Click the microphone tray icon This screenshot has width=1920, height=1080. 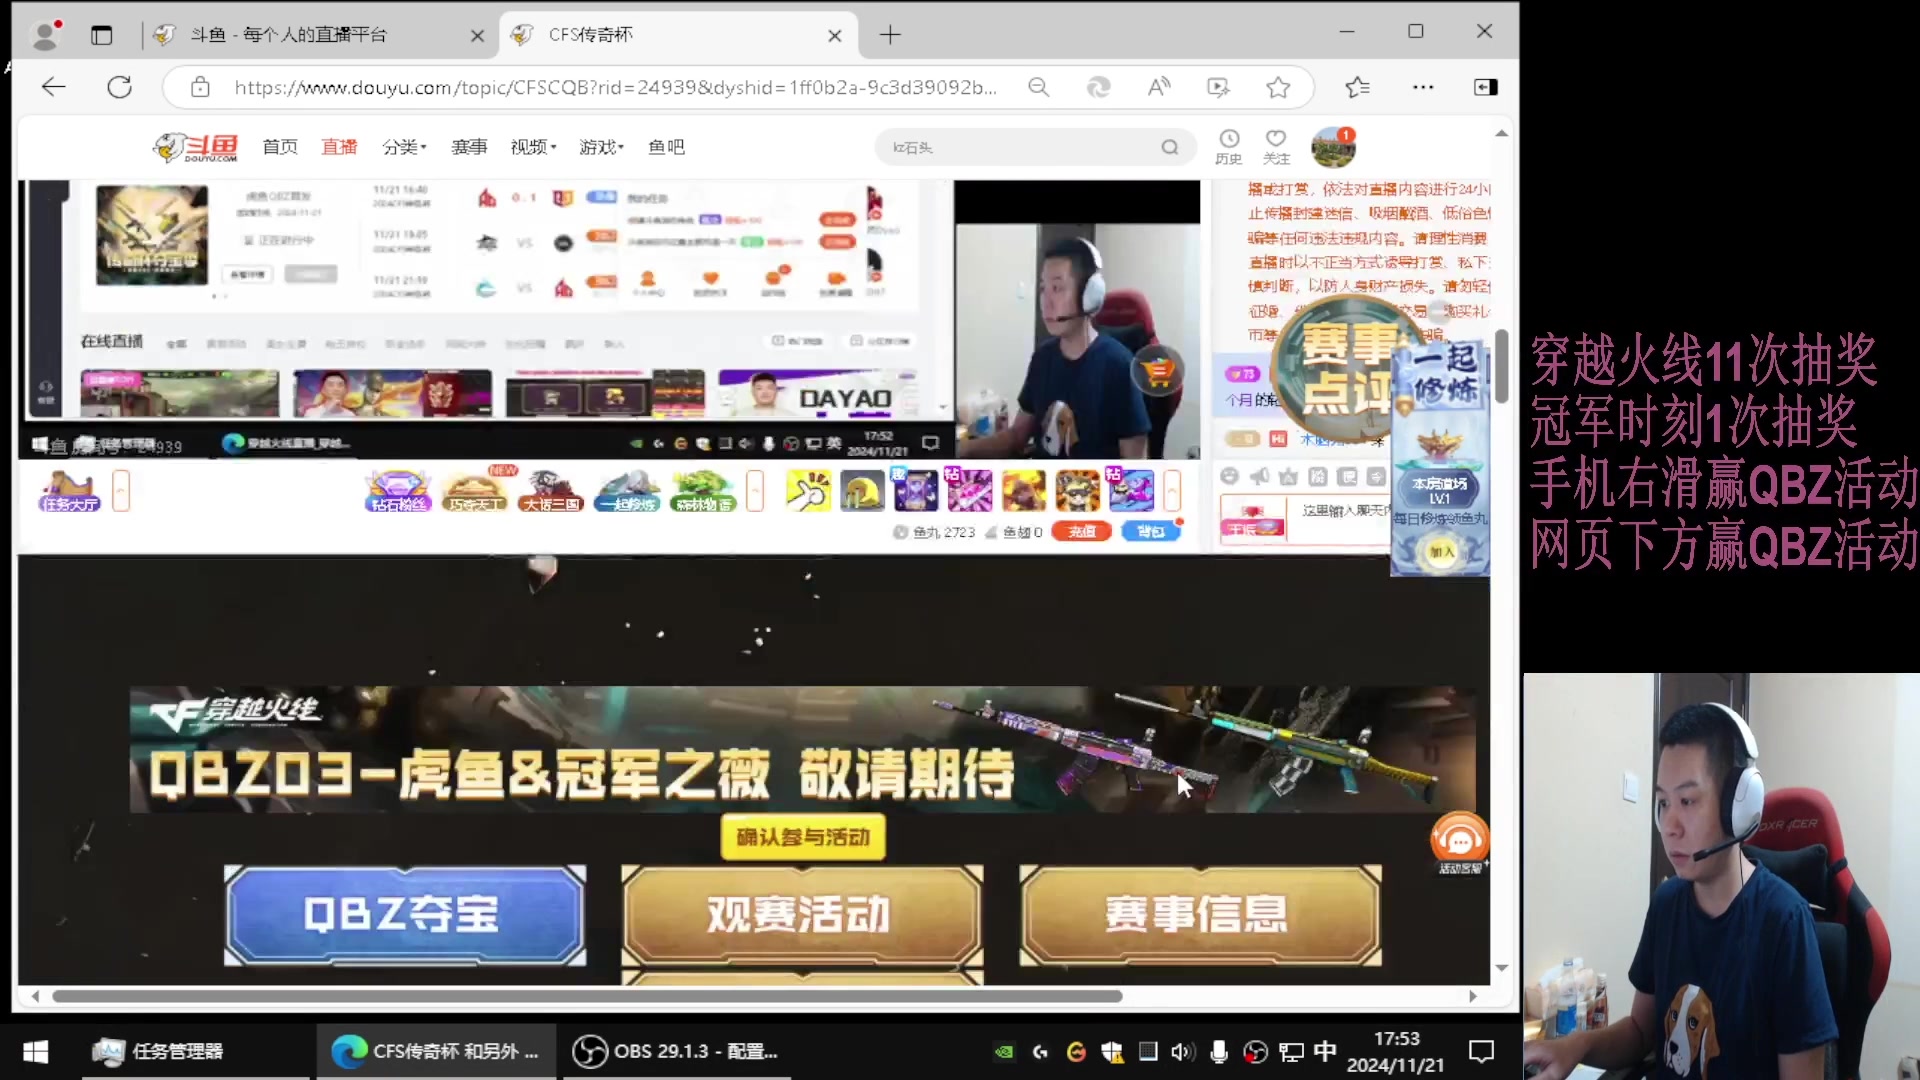(x=1219, y=1052)
